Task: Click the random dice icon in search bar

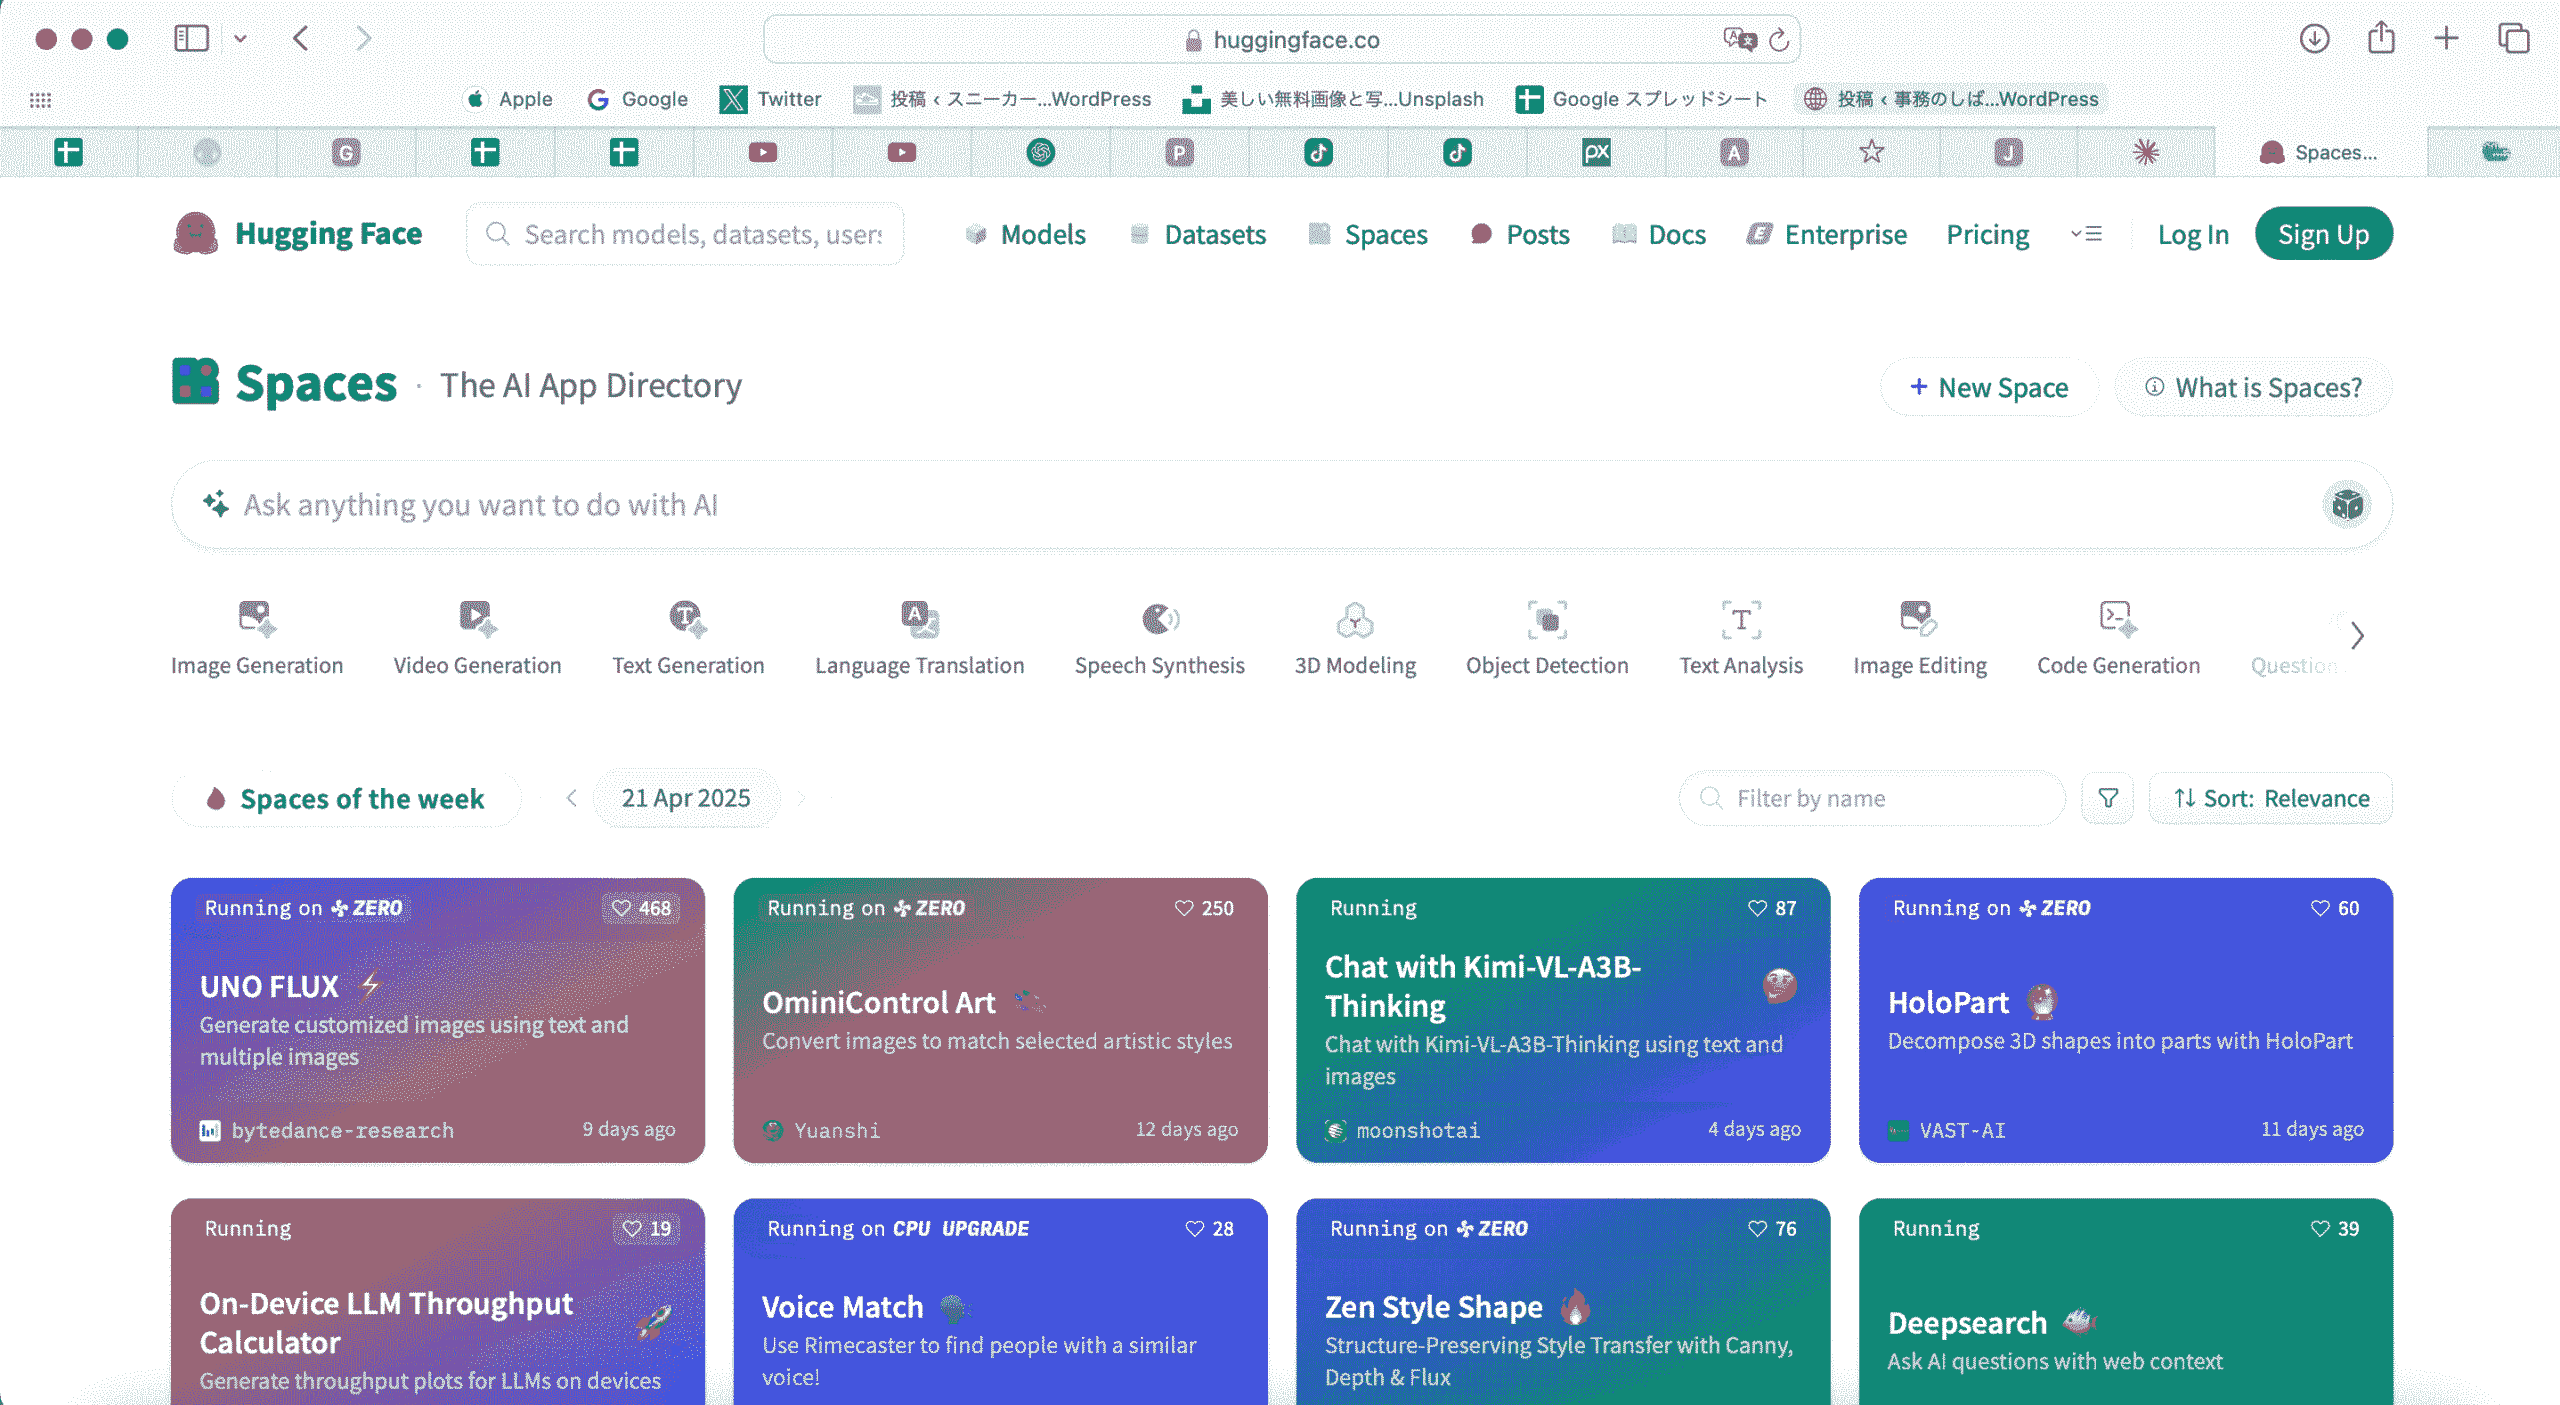Action: [x=2346, y=505]
